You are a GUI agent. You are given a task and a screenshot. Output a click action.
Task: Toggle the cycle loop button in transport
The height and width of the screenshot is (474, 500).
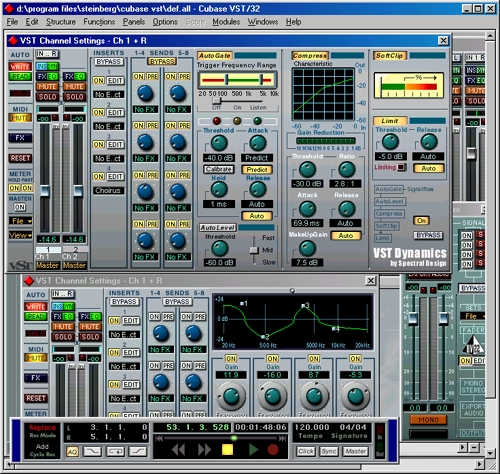pyautogui.click(x=115, y=452)
